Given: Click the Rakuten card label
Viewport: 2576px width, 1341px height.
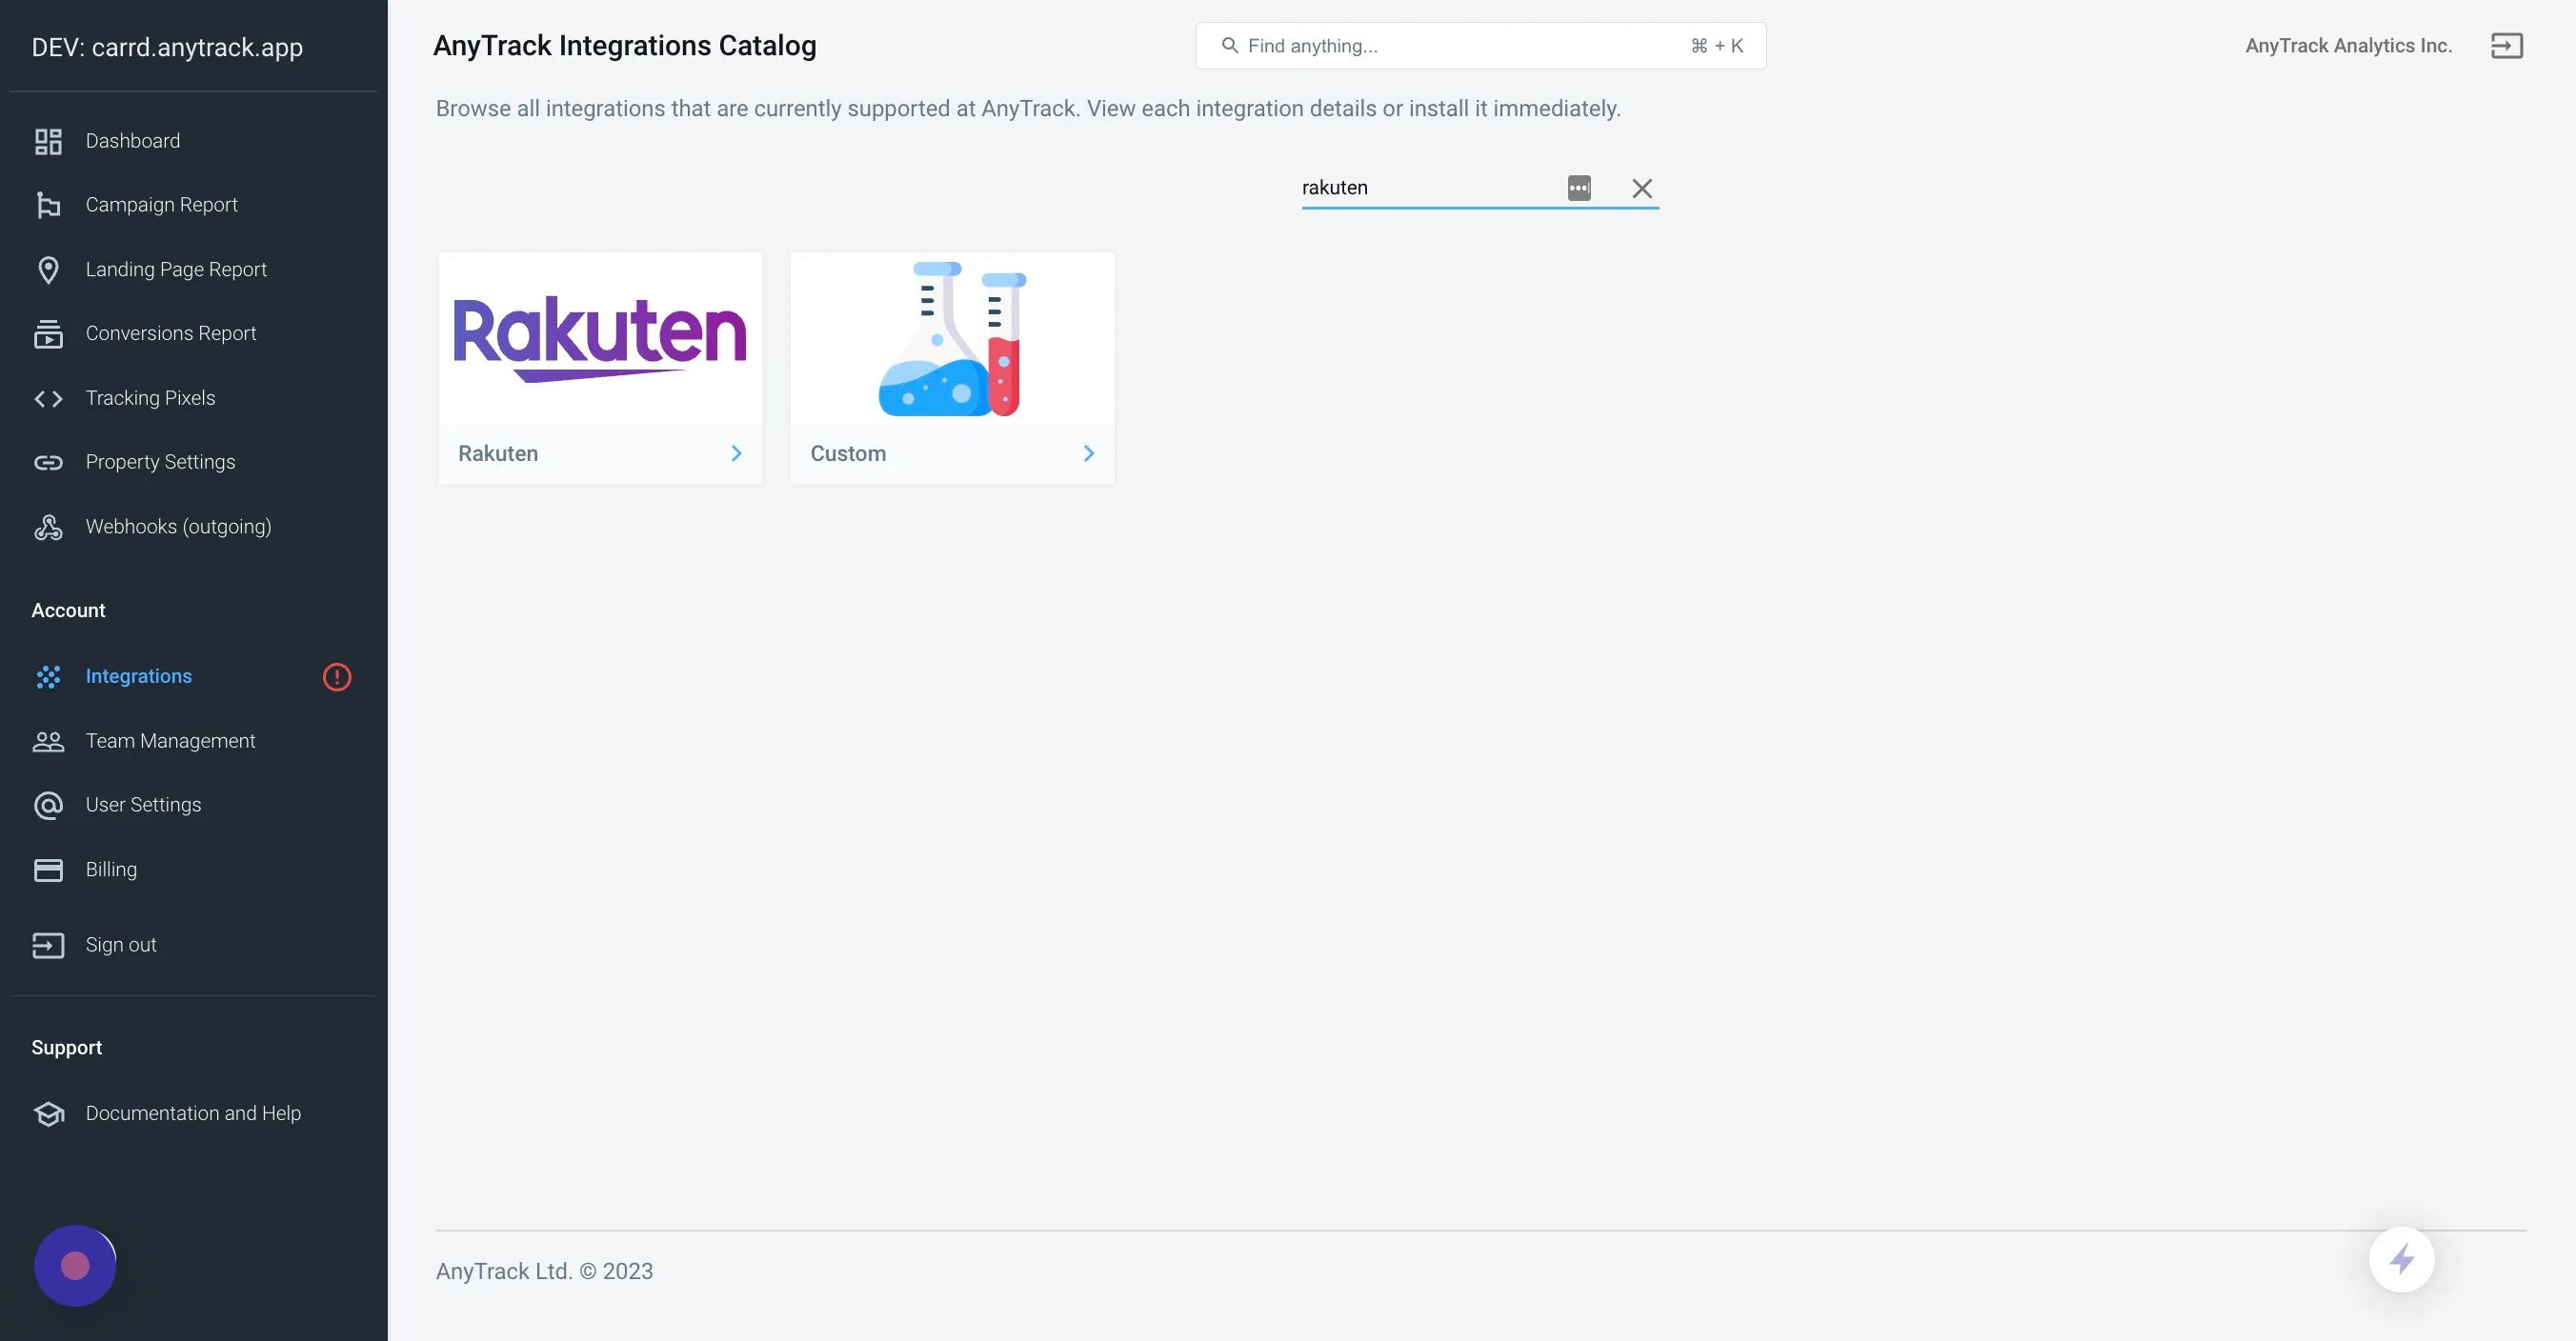Looking at the screenshot, I should (498, 454).
